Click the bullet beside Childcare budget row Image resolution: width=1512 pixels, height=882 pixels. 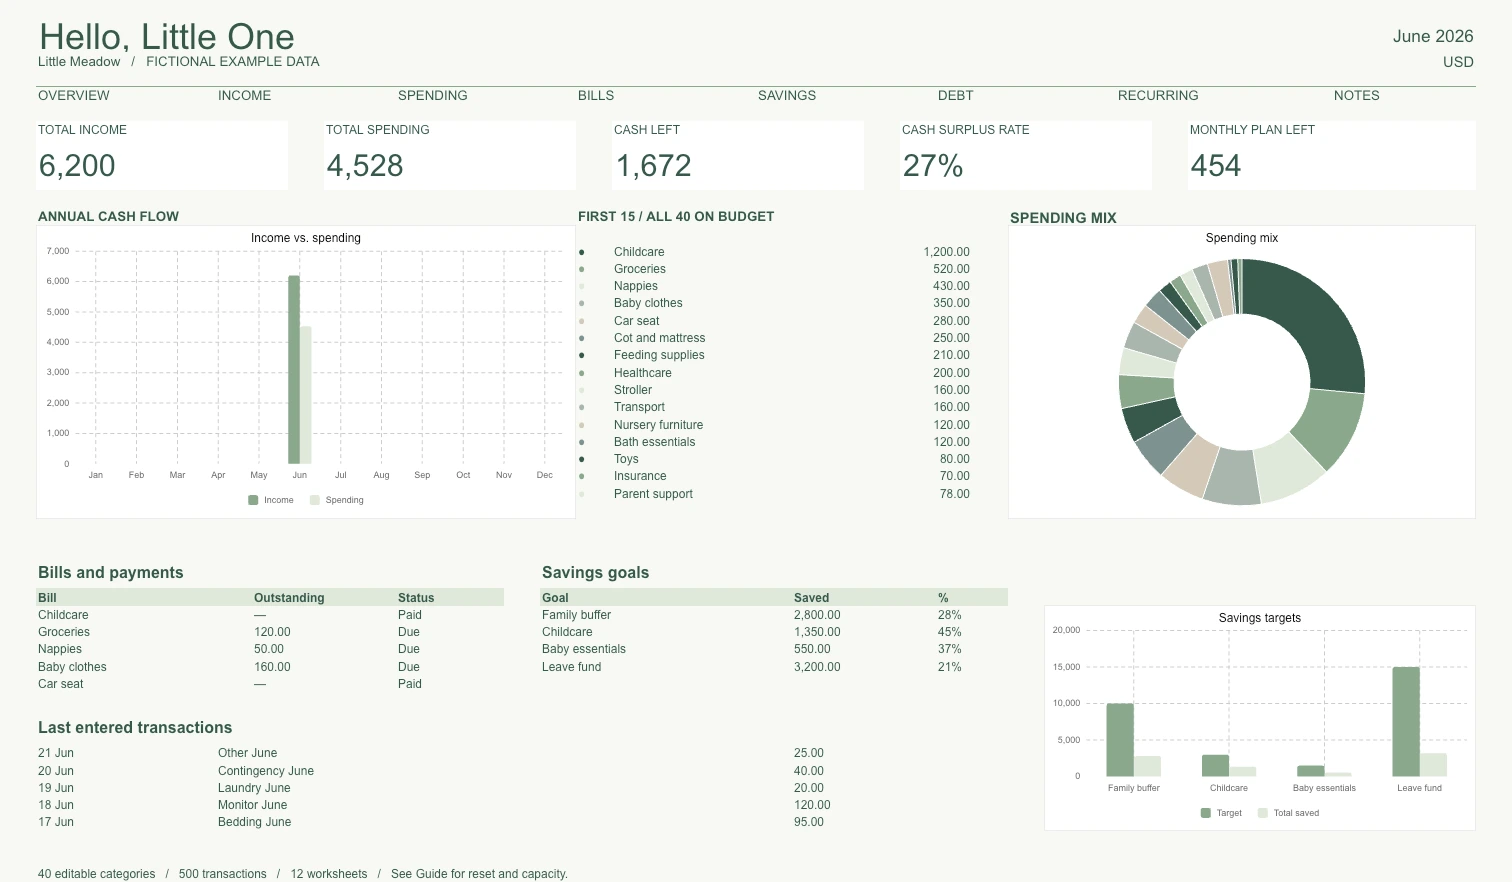point(582,252)
